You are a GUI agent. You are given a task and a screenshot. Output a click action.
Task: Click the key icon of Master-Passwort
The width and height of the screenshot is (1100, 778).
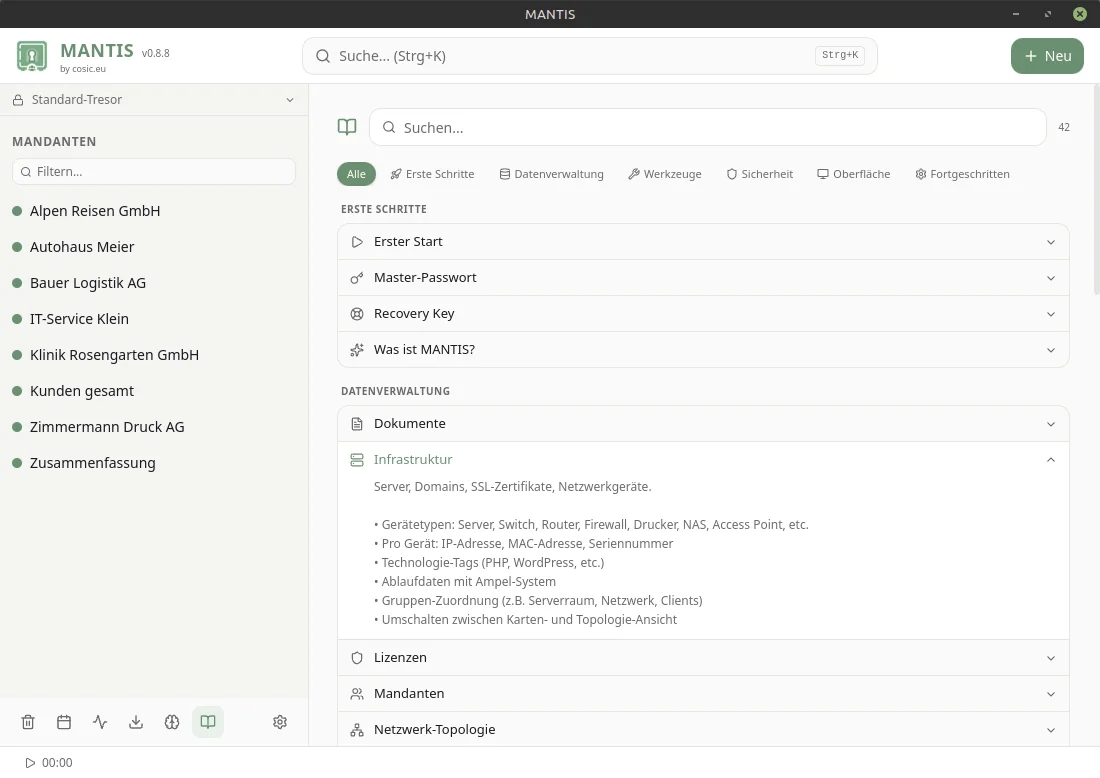(x=357, y=278)
